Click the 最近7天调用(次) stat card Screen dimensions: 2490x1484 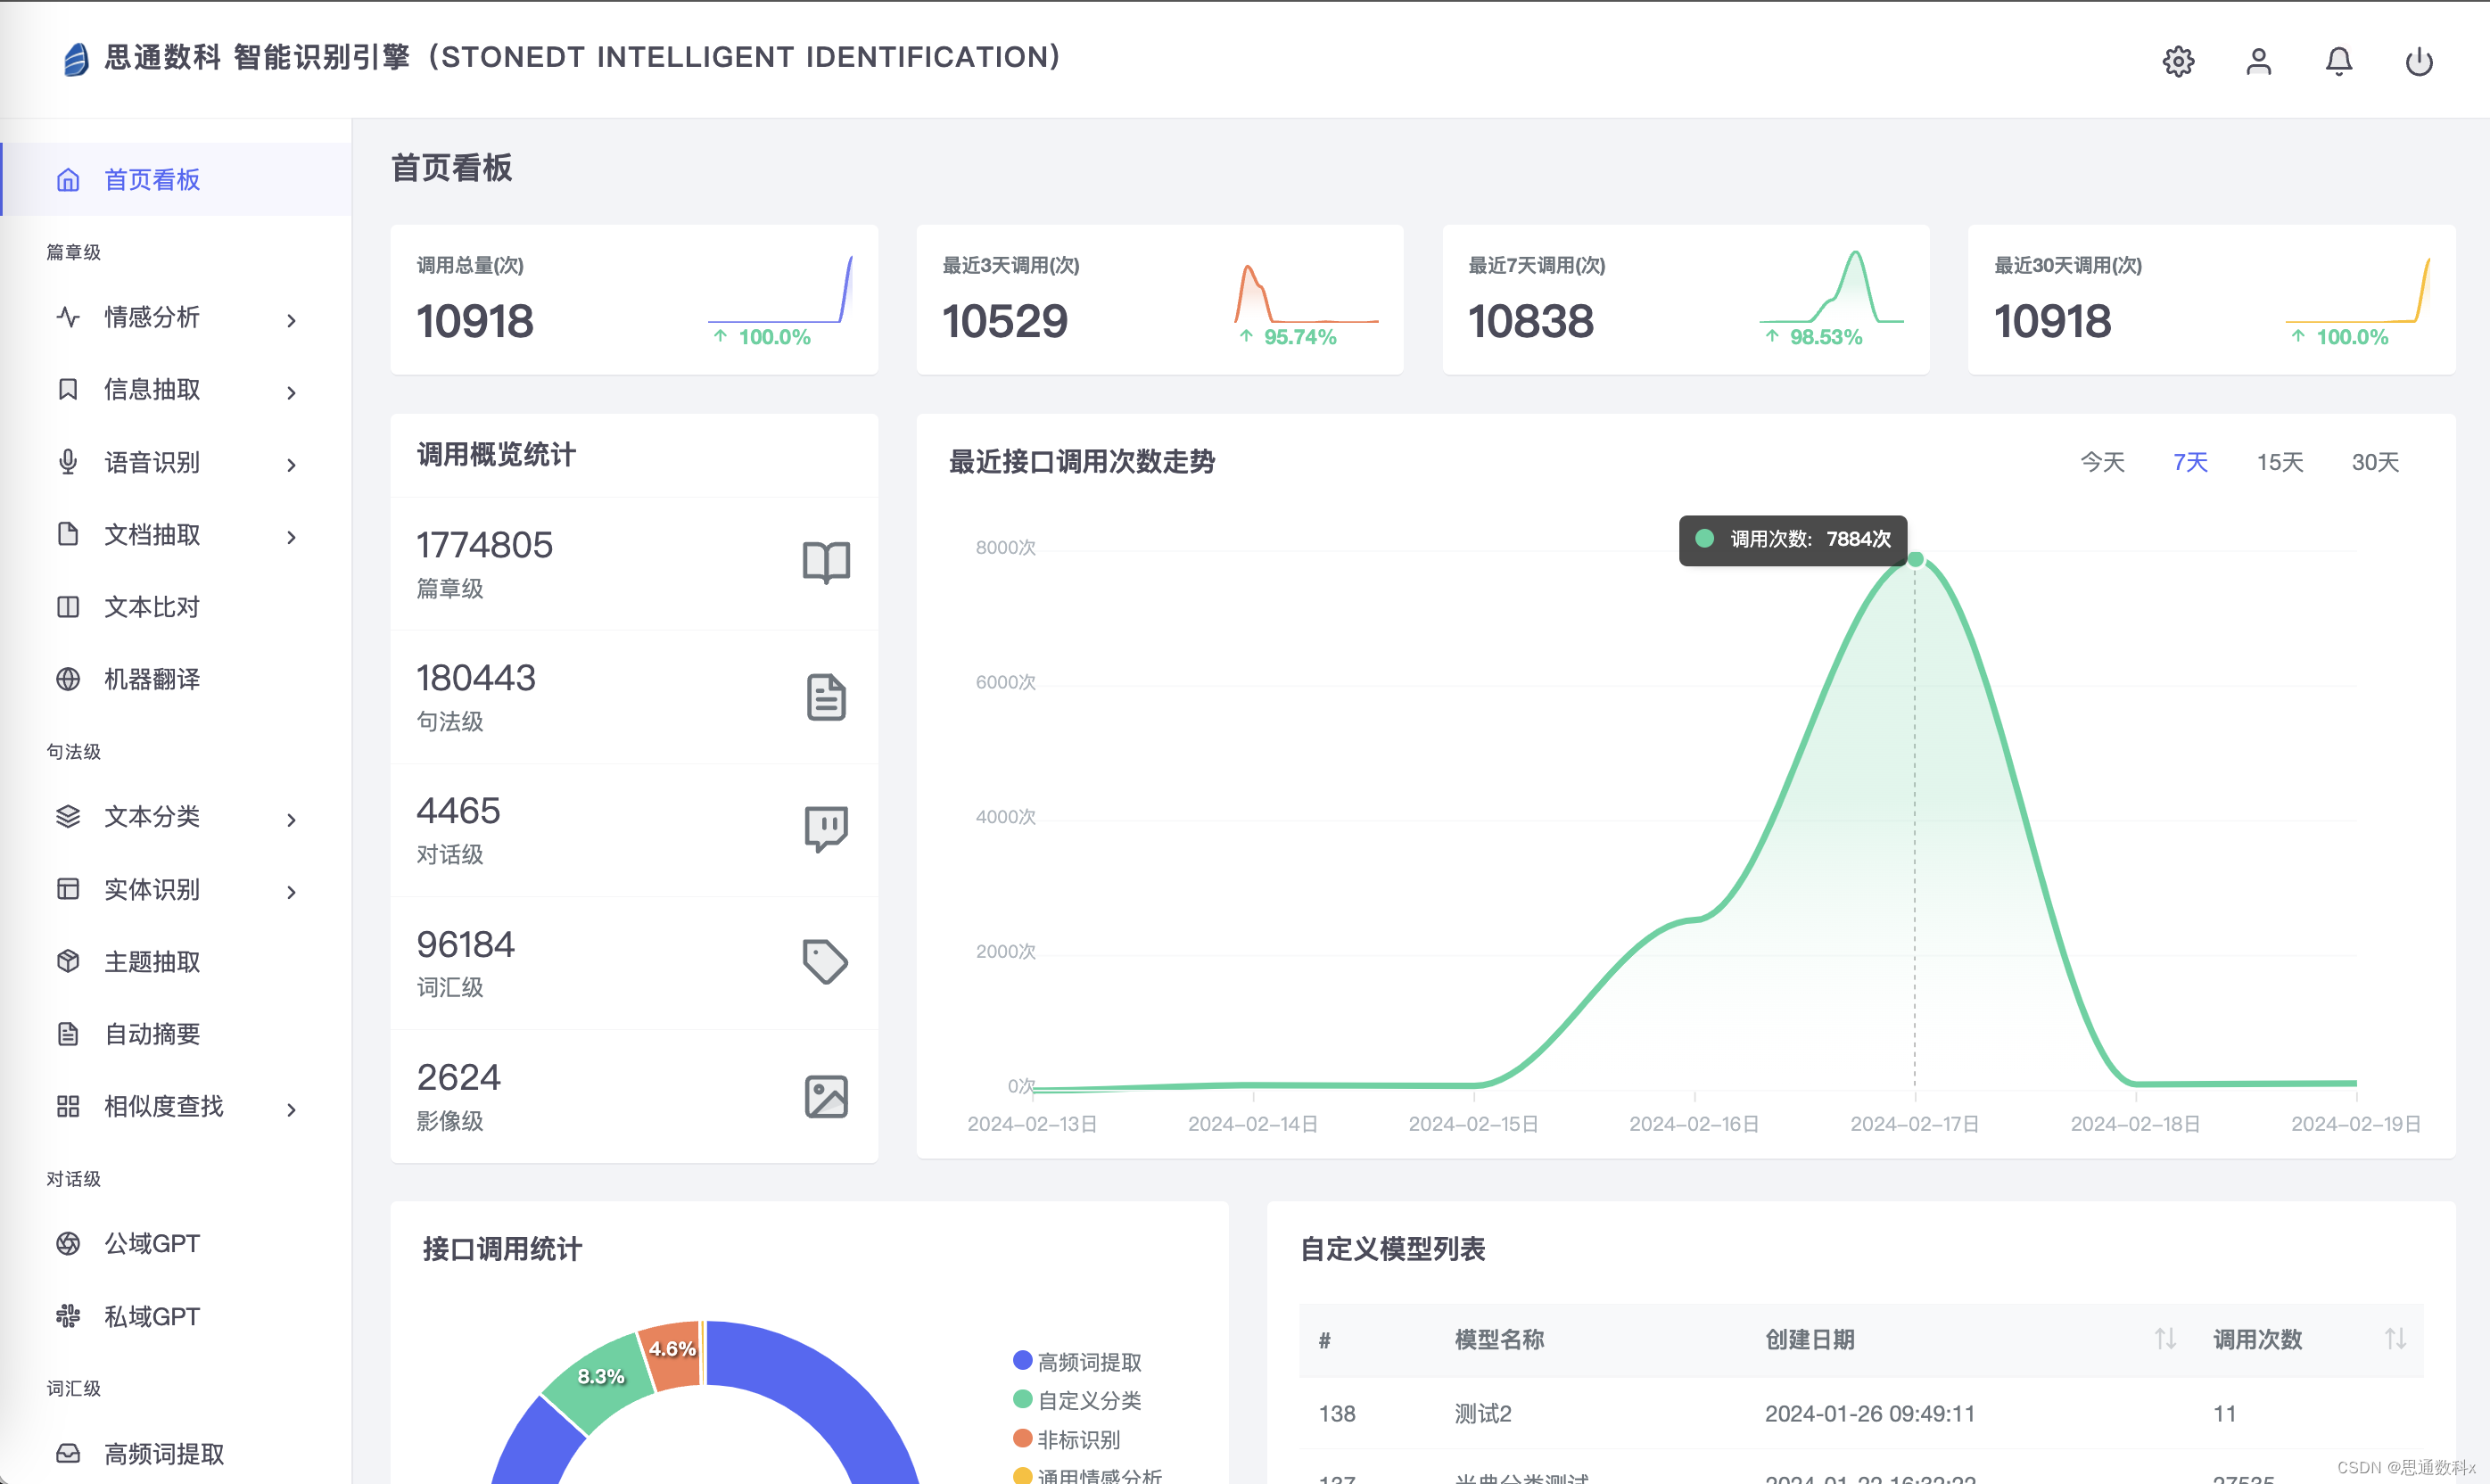1686,300
